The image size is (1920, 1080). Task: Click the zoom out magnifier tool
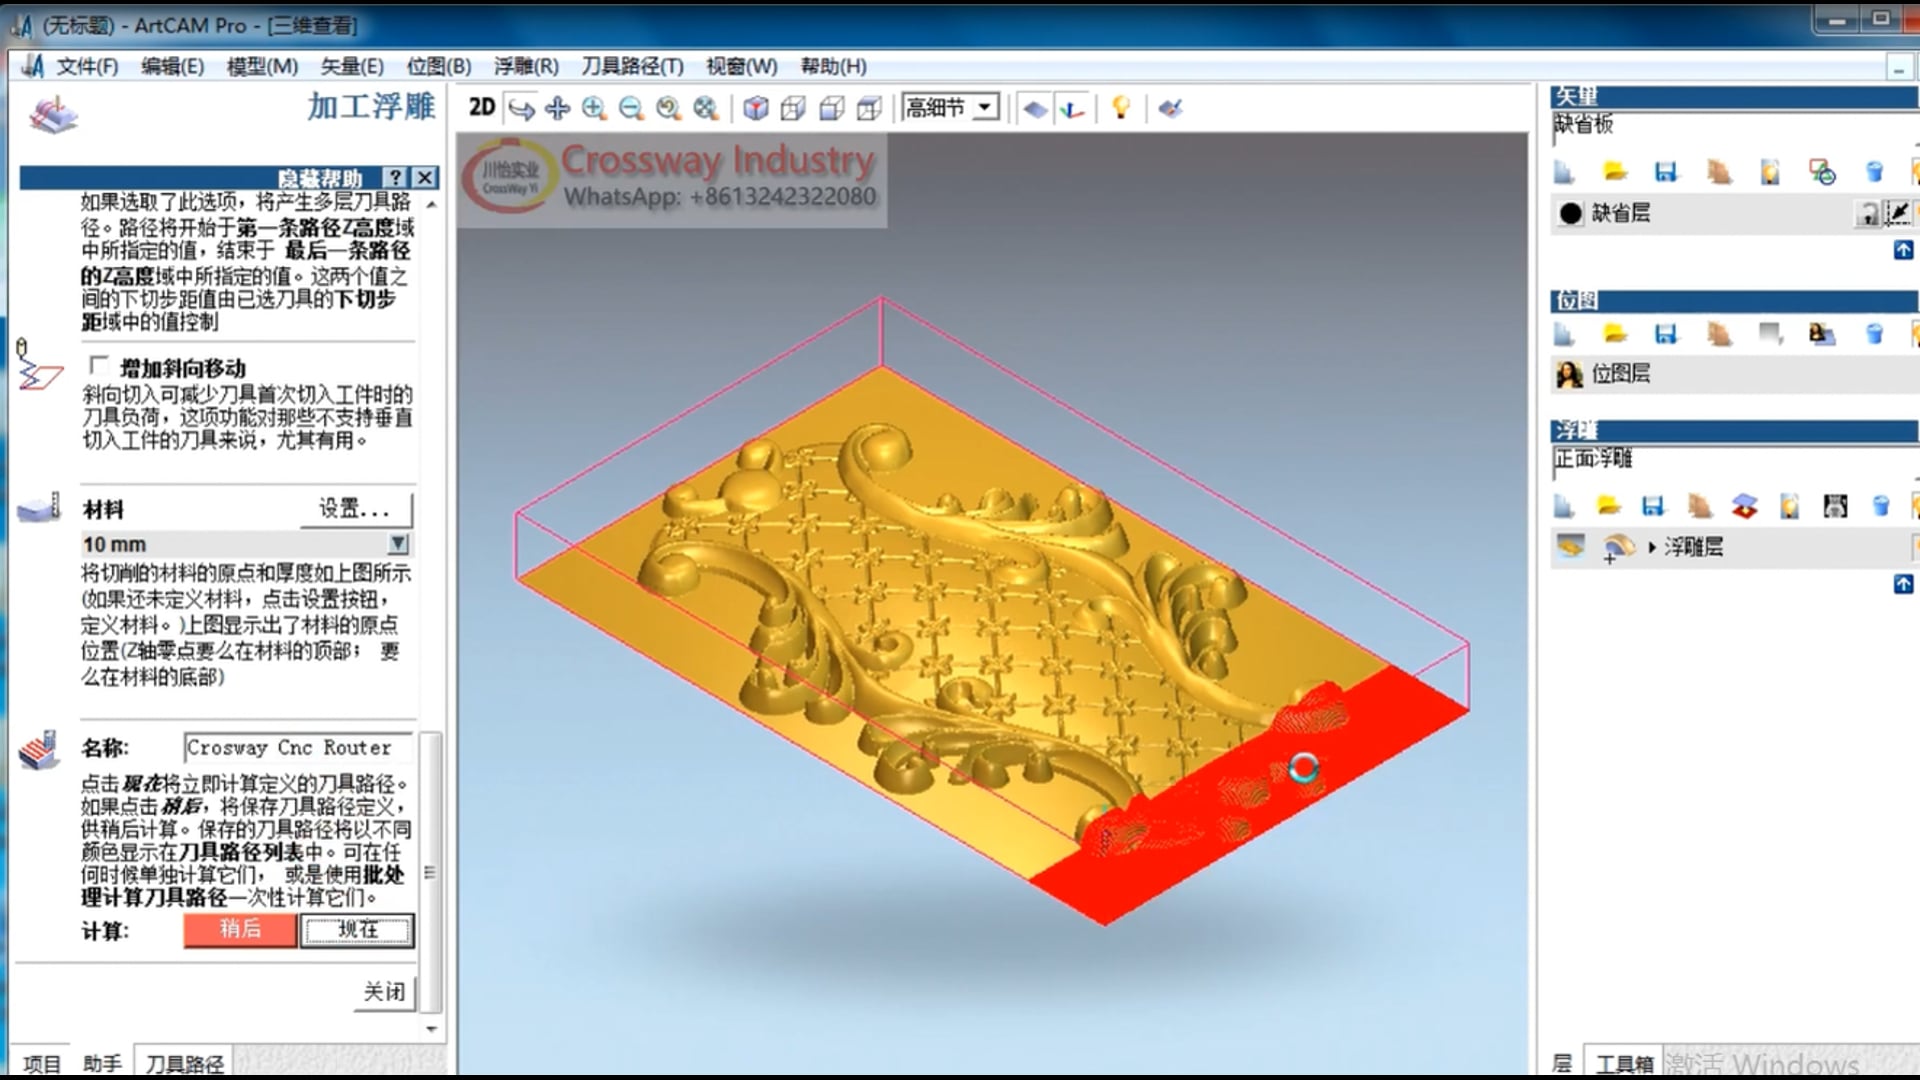[631, 108]
